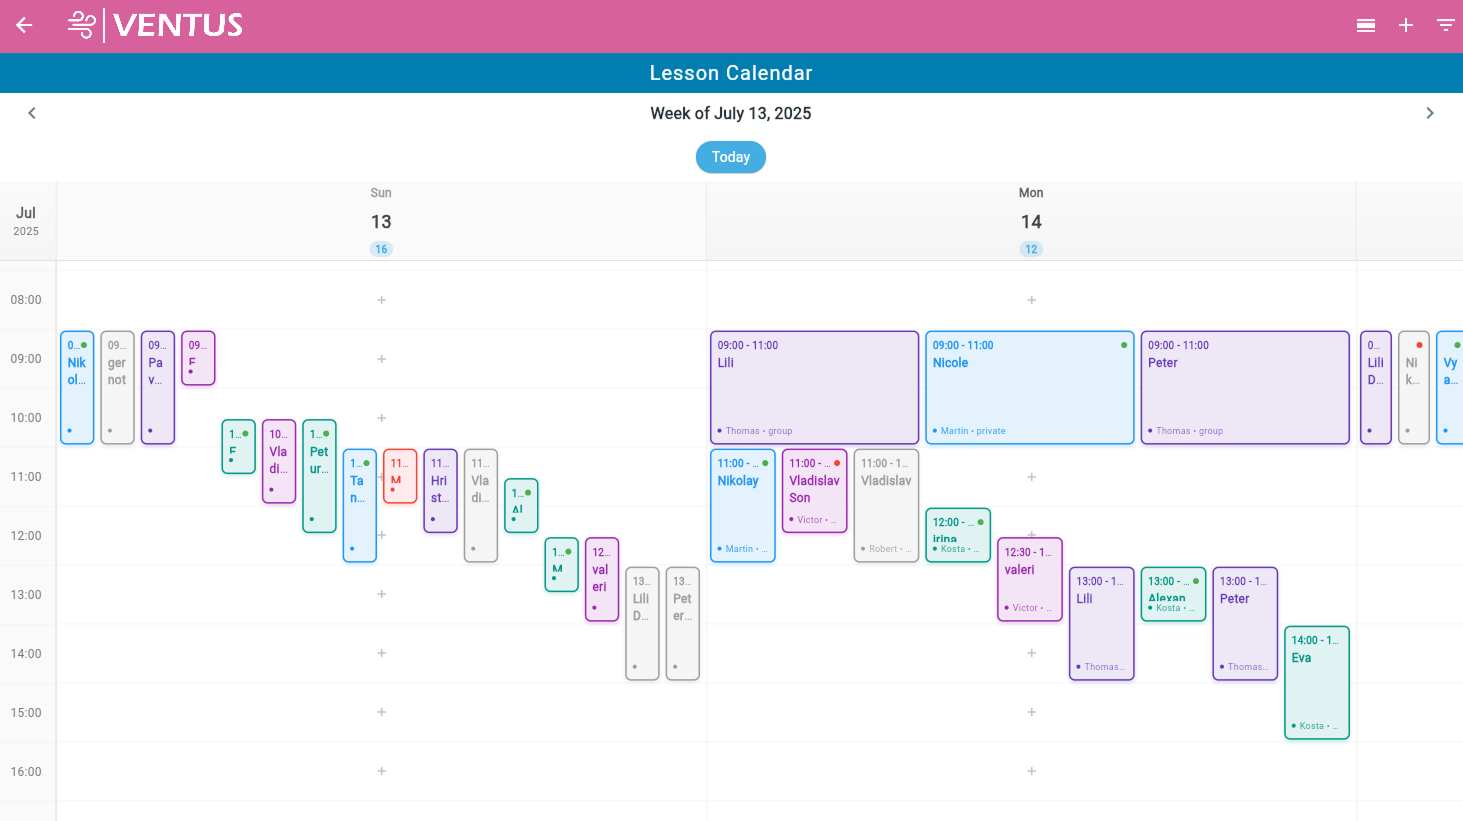Switch to the Sun 13 day column header

(381, 221)
